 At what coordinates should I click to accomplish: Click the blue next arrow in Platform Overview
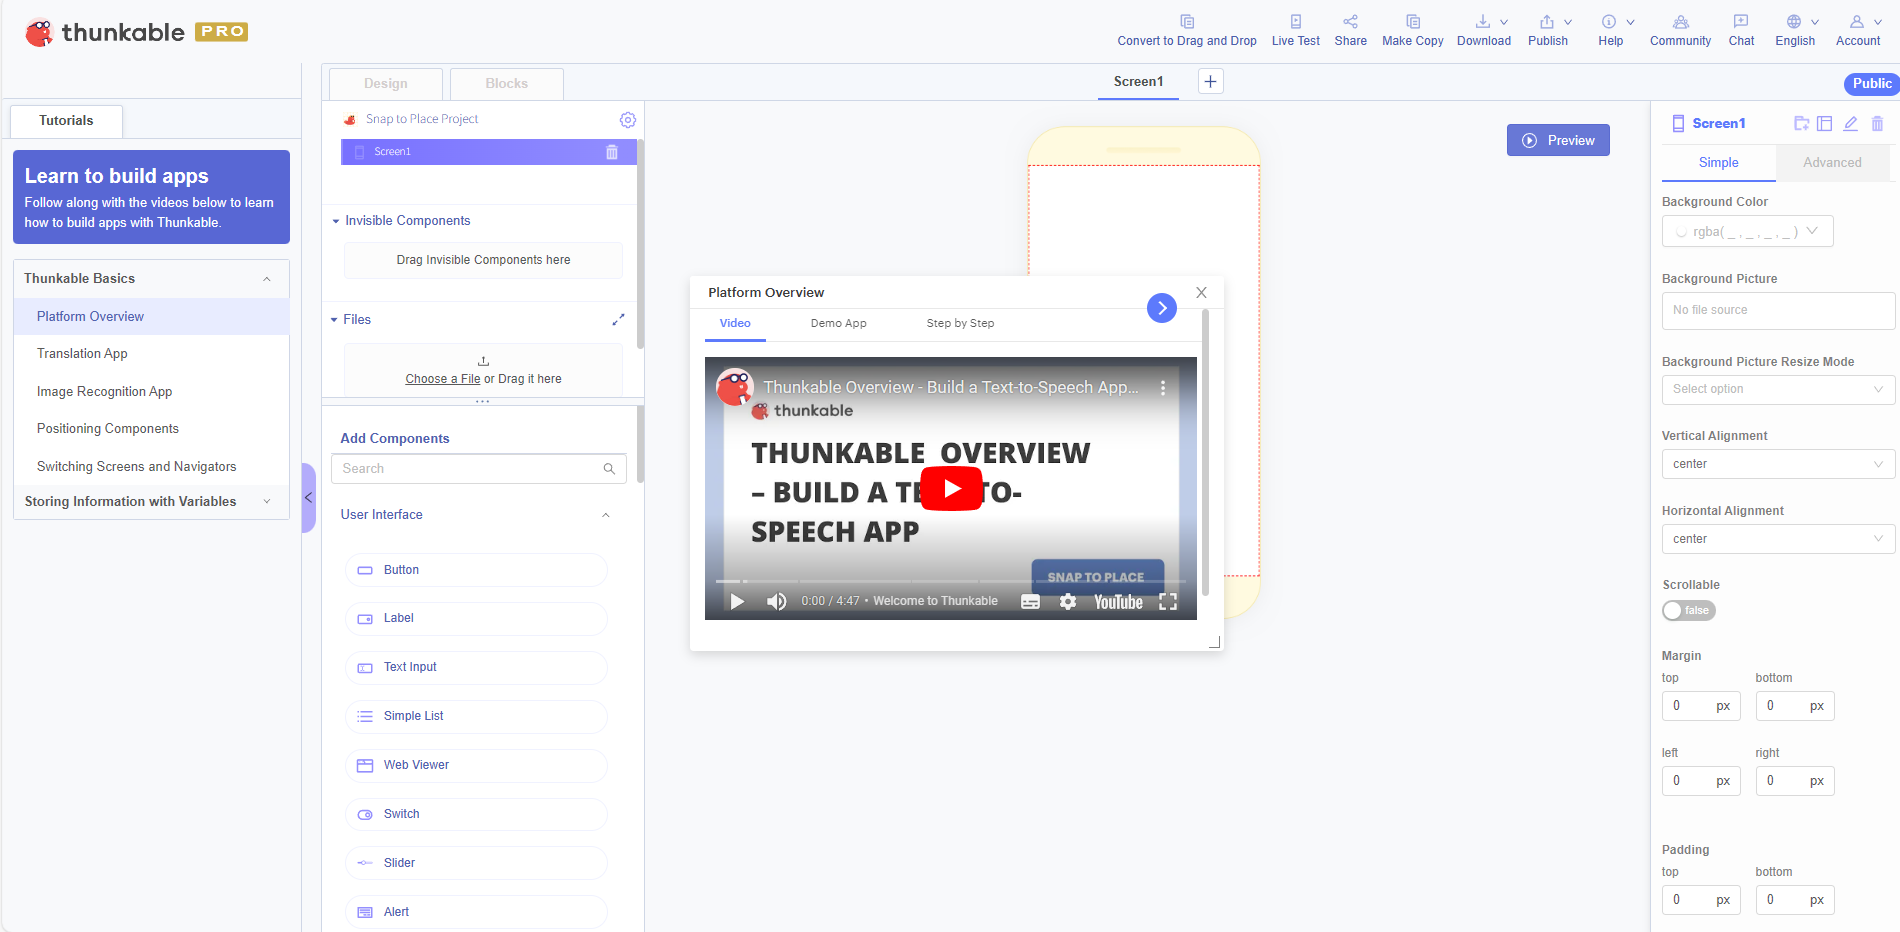coord(1161,308)
